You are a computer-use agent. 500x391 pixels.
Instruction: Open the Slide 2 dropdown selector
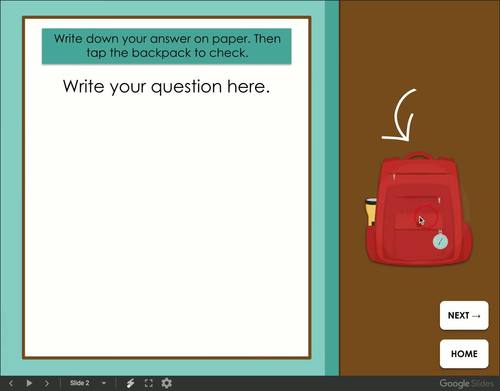(88, 383)
